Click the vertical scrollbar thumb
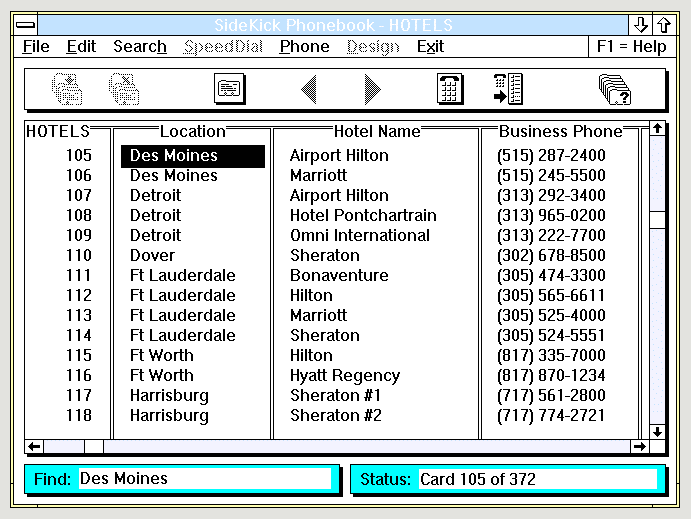Screen dimensions: 691x519 tap(658, 219)
